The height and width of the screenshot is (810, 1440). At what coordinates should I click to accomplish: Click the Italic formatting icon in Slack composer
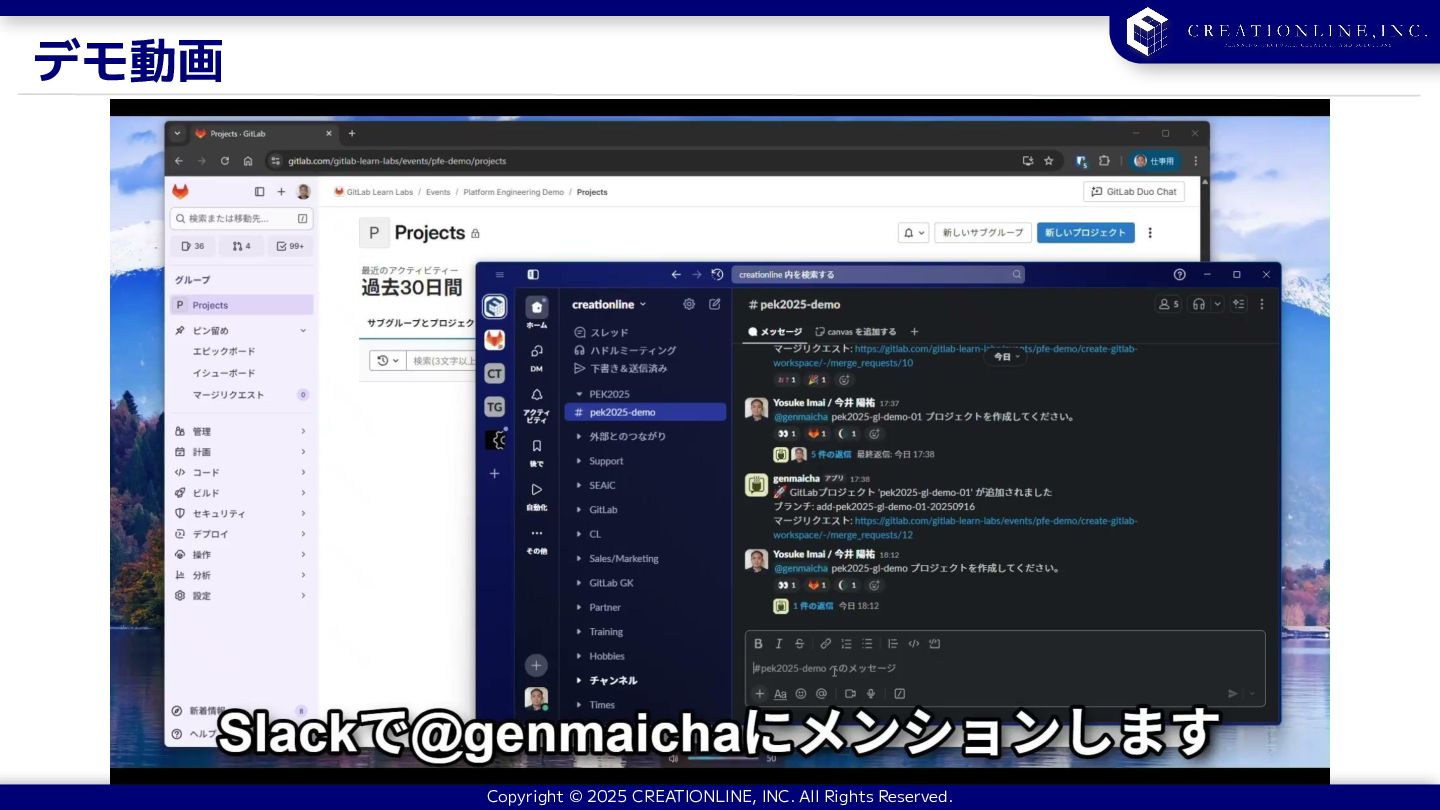(779, 644)
